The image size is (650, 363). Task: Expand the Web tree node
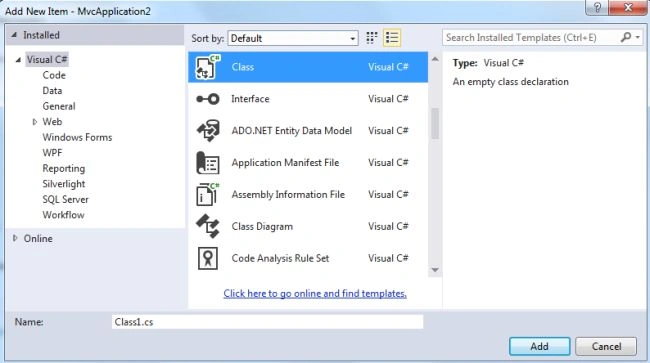[x=35, y=122]
